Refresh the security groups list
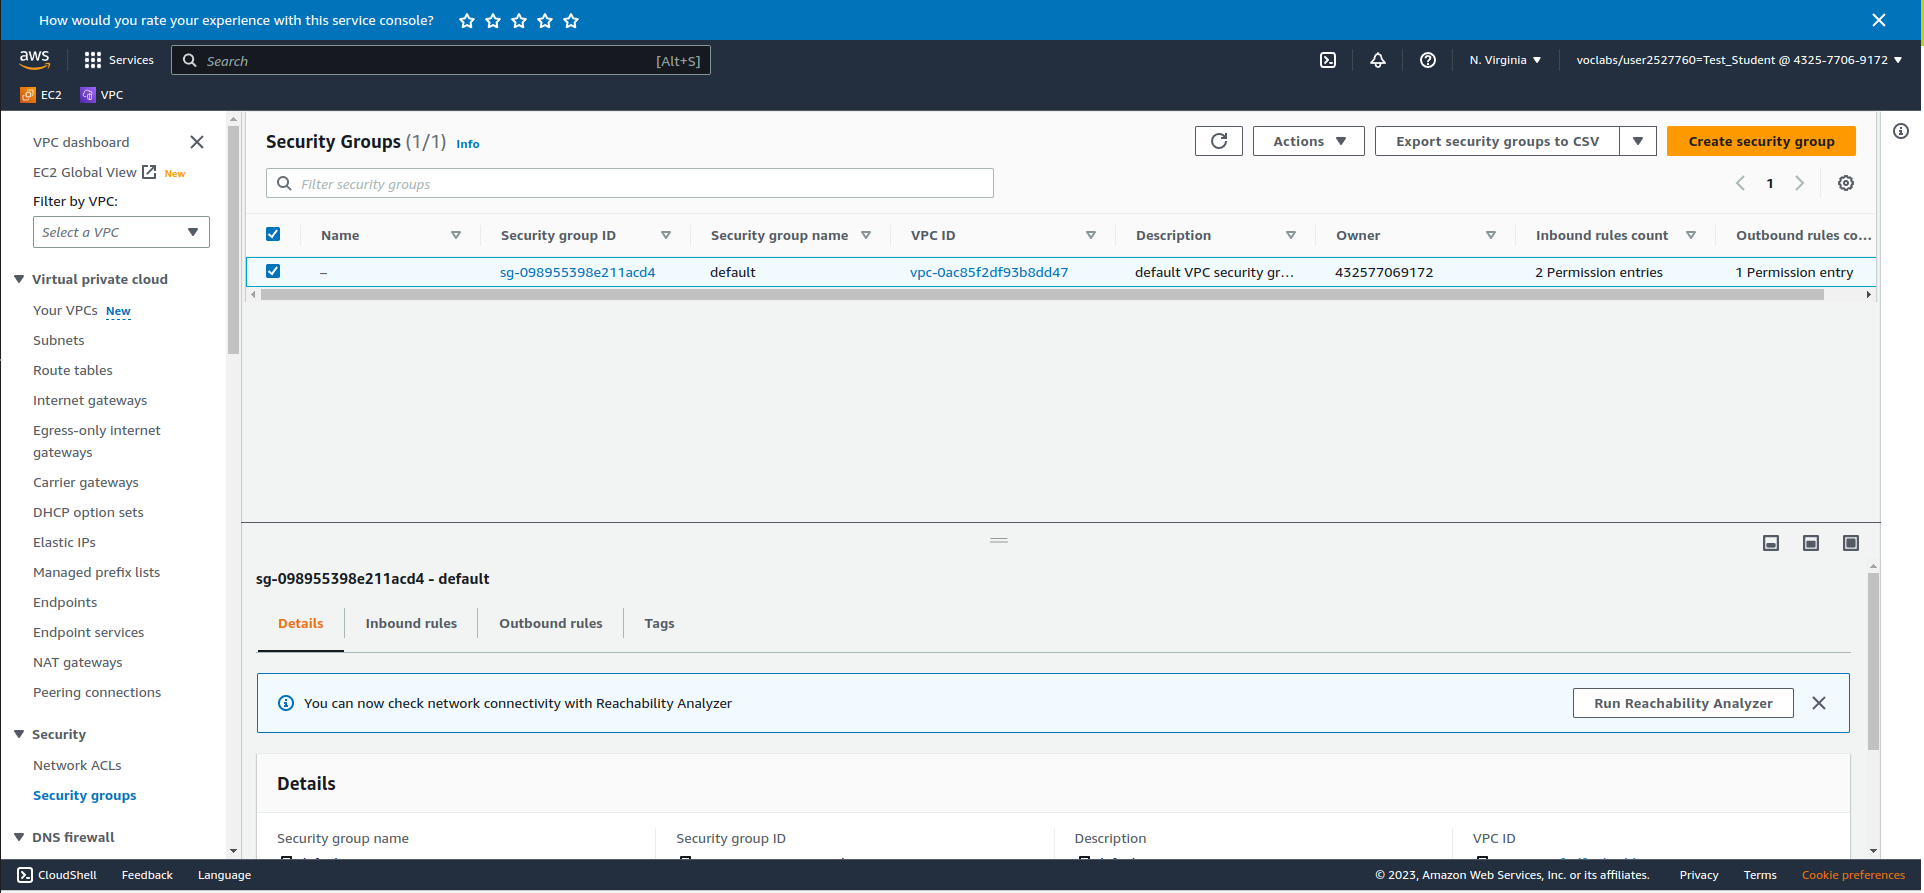 [1219, 141]
